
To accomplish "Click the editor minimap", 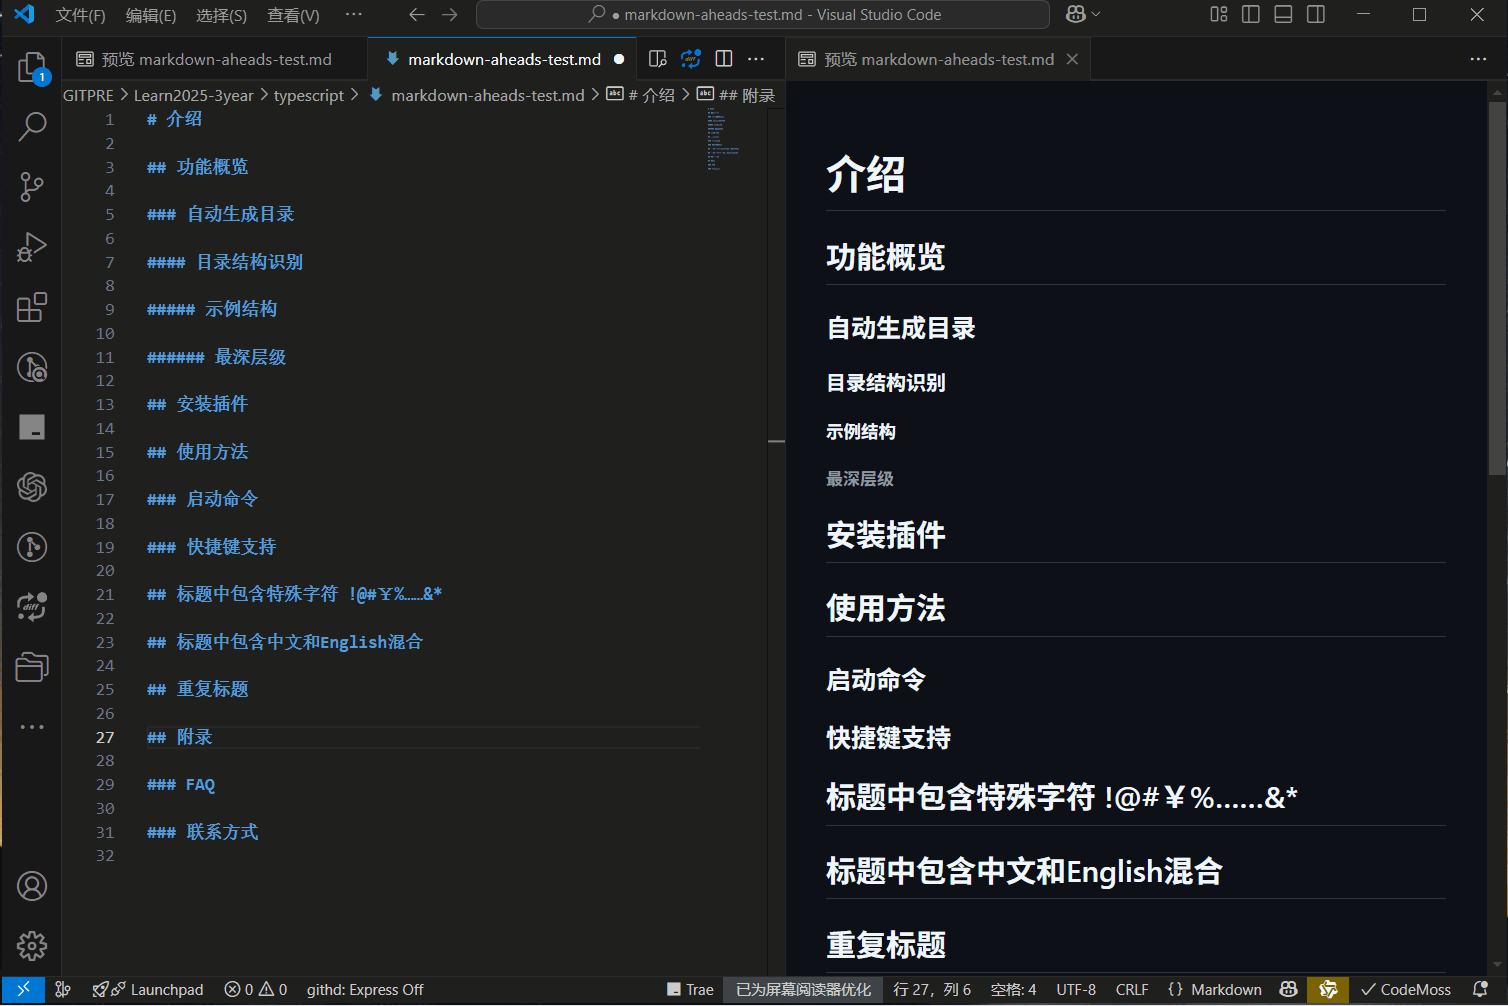I will pyautogui.click(x=735, y=139).
